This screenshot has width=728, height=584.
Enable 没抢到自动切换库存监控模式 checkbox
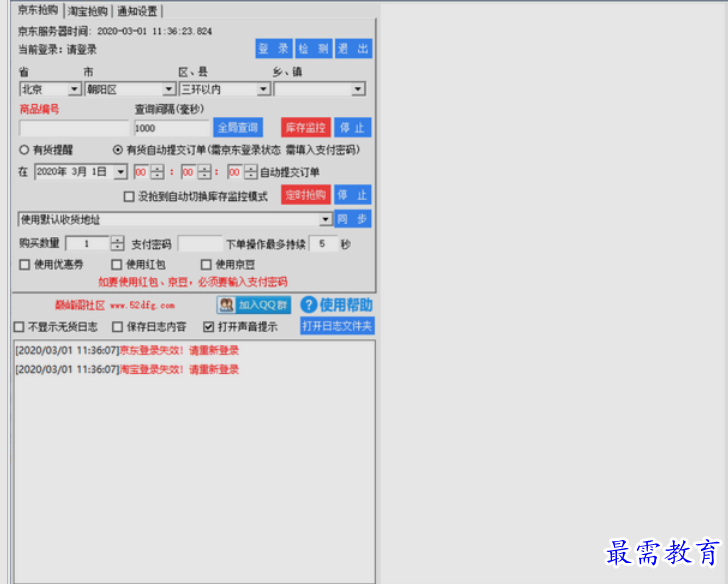pos(129,197)
